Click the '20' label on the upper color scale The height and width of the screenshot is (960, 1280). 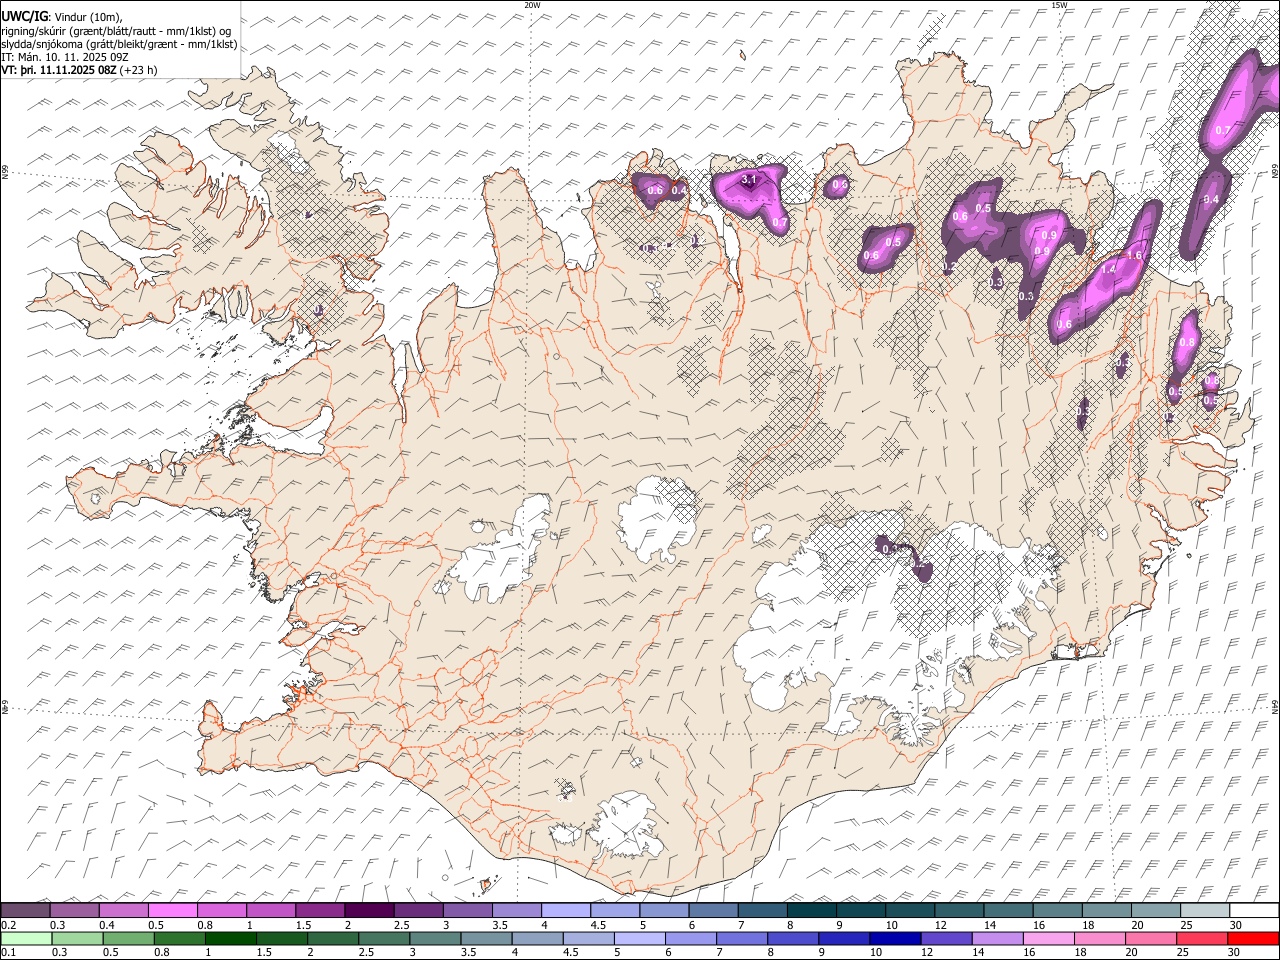[x=1138, y=925]
